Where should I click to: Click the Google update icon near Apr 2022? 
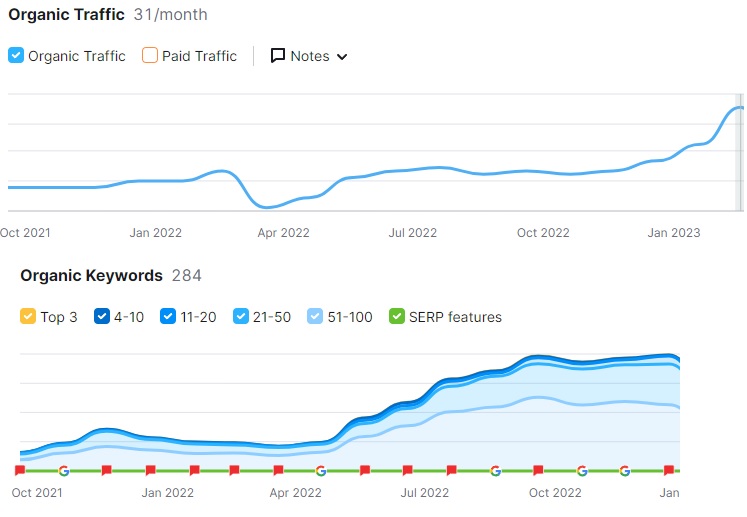(321, 470)
